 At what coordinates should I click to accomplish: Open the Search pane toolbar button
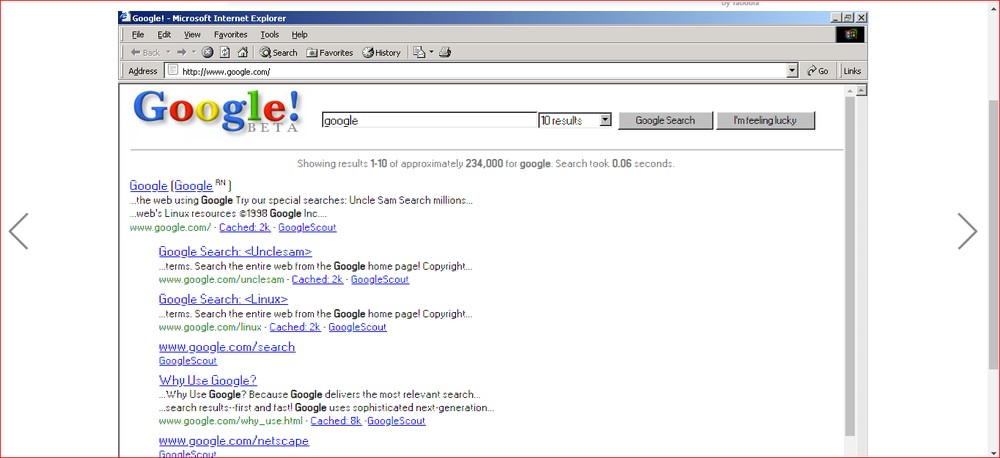[279, 52]
